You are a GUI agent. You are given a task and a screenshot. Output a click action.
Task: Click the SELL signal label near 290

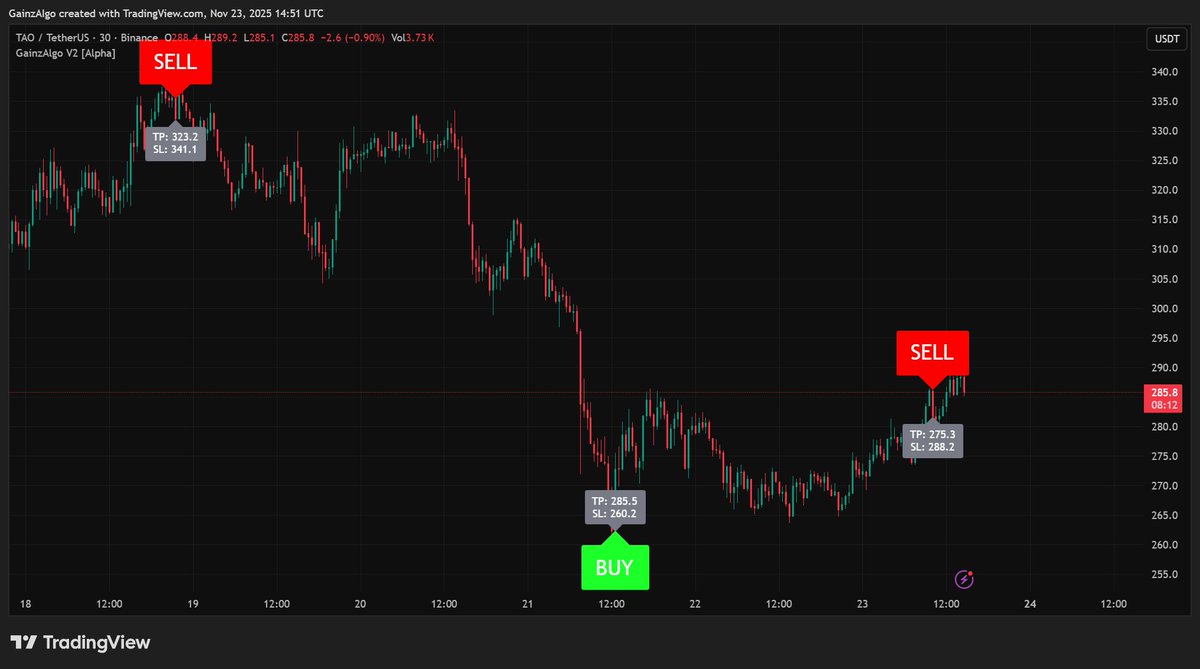[x=932, y=353]
